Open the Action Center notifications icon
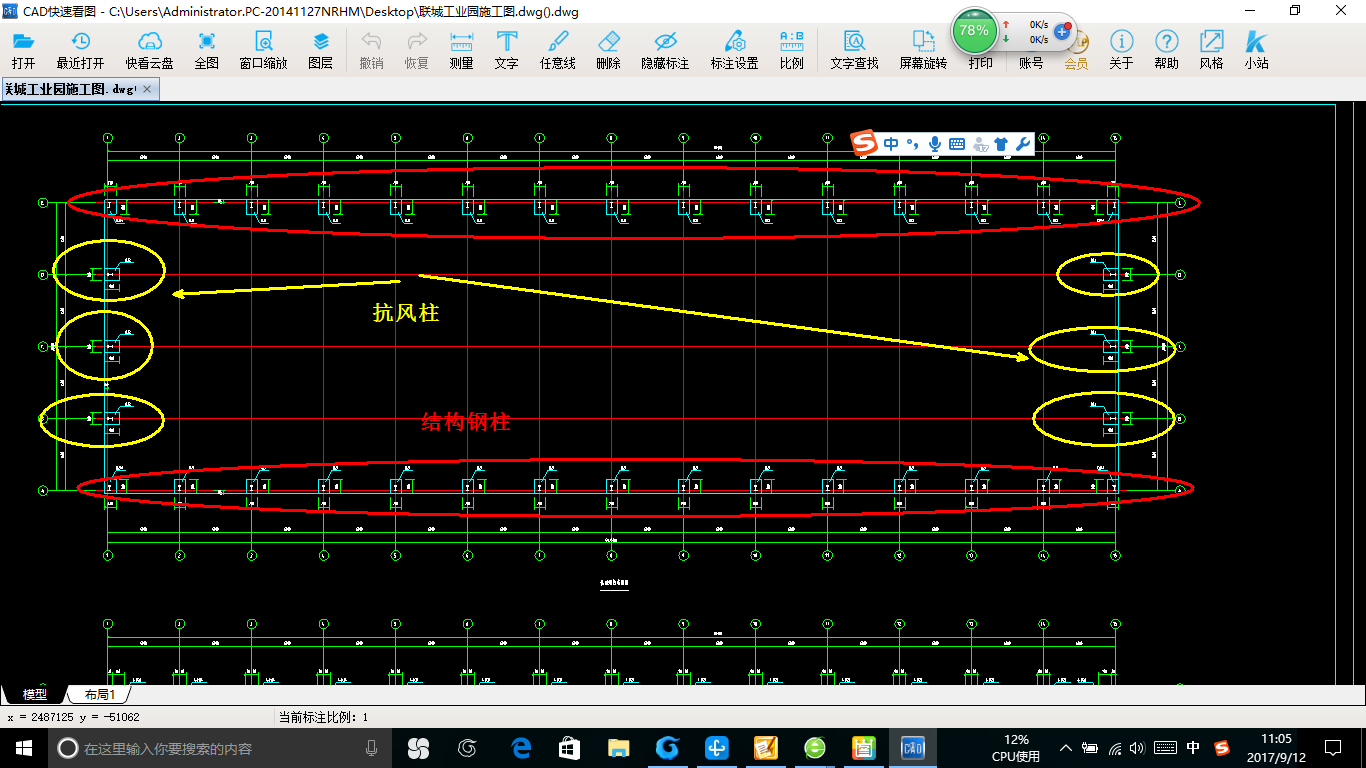The width and height of the screenshot is (1366, 768). click(1333, 748)
